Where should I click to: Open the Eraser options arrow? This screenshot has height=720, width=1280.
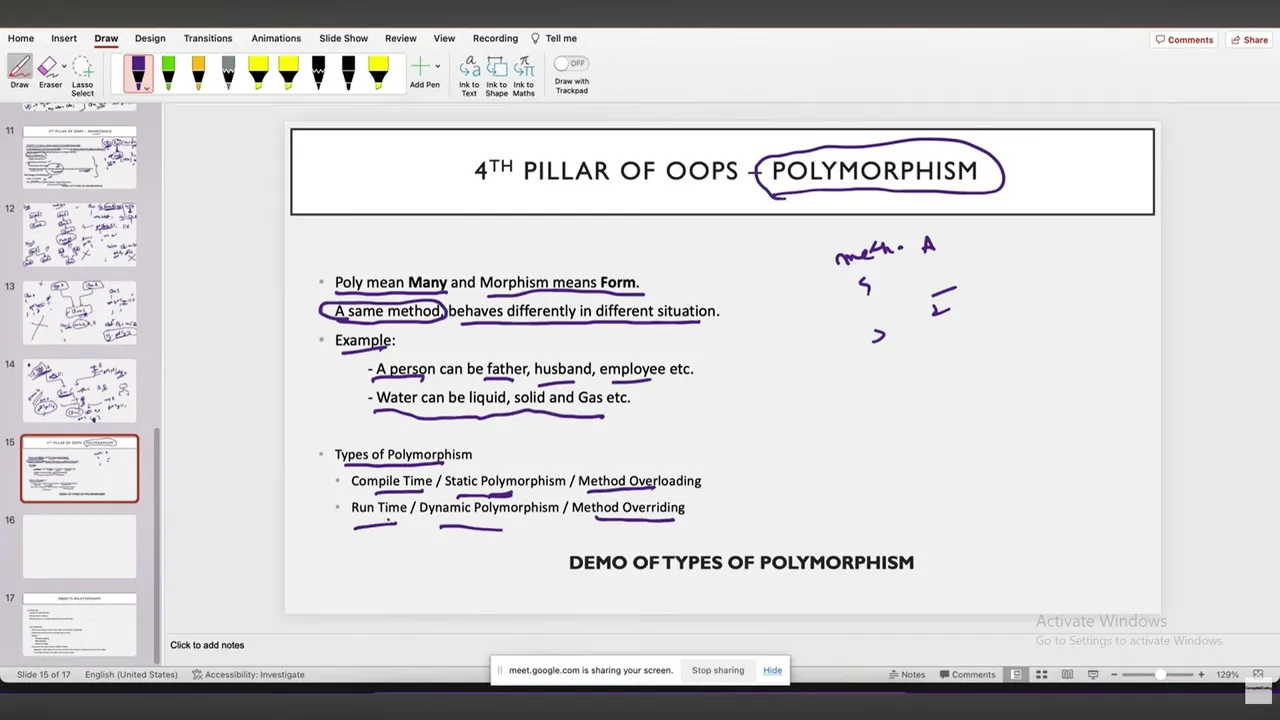click(65, 67)
